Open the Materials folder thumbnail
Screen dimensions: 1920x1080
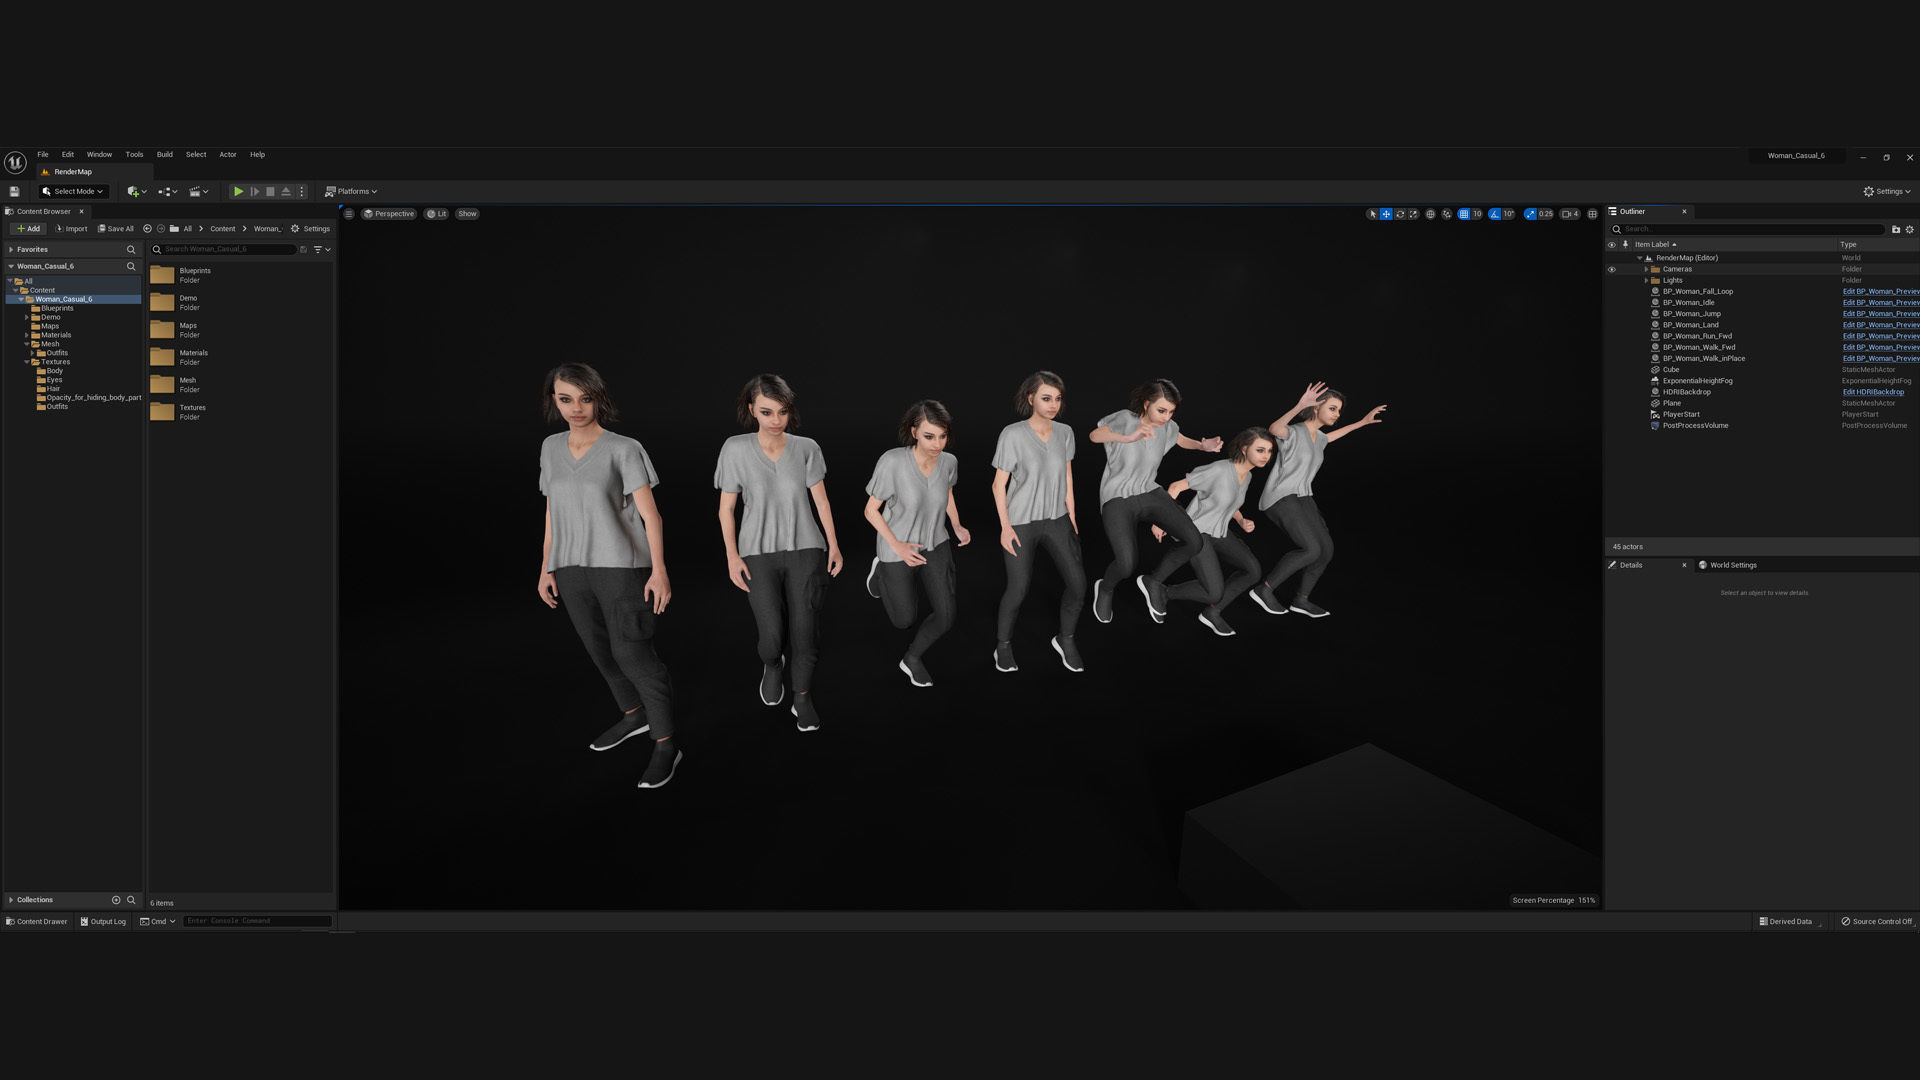(x=162, y=357)
